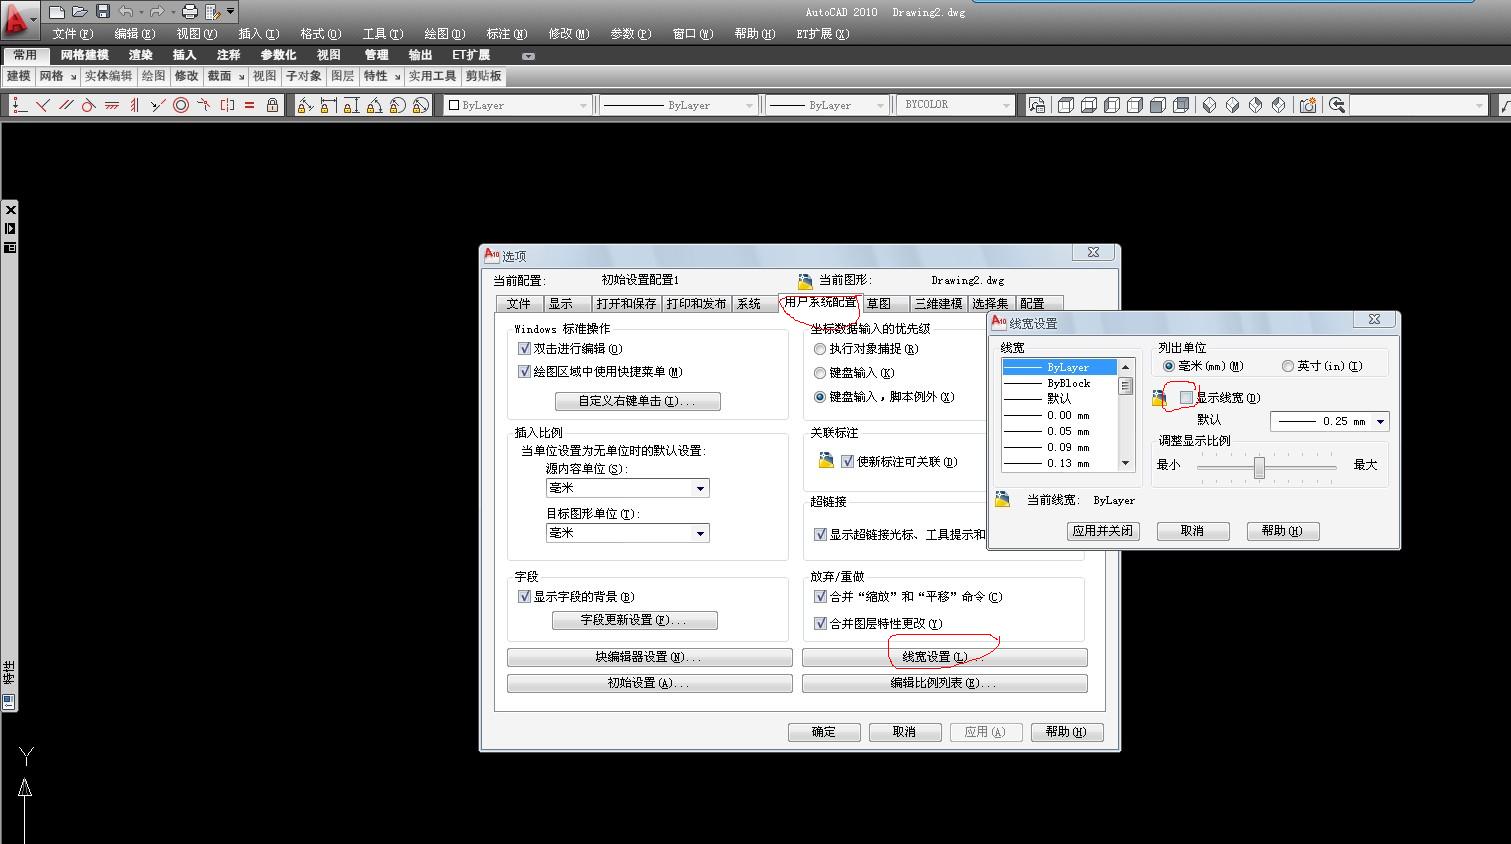Image resolution: width=1511 pixels, height=844 pixels.
Task: Click the first cube view icon
Action: click(1066, 105)
